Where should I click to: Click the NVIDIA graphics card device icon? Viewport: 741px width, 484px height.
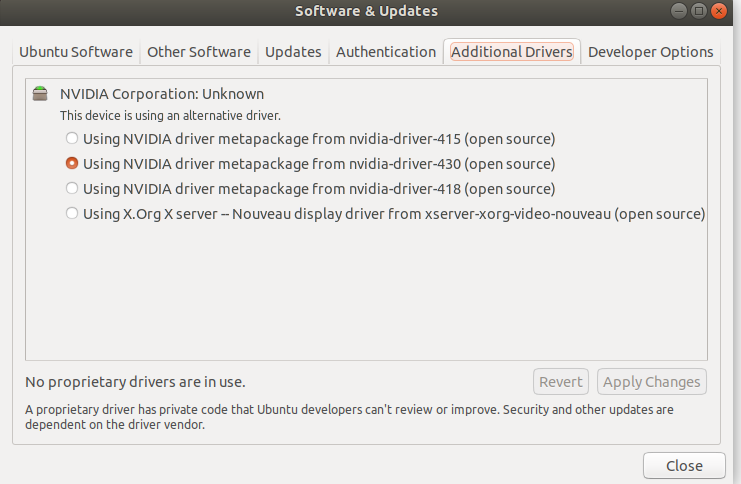coord(40,94)
